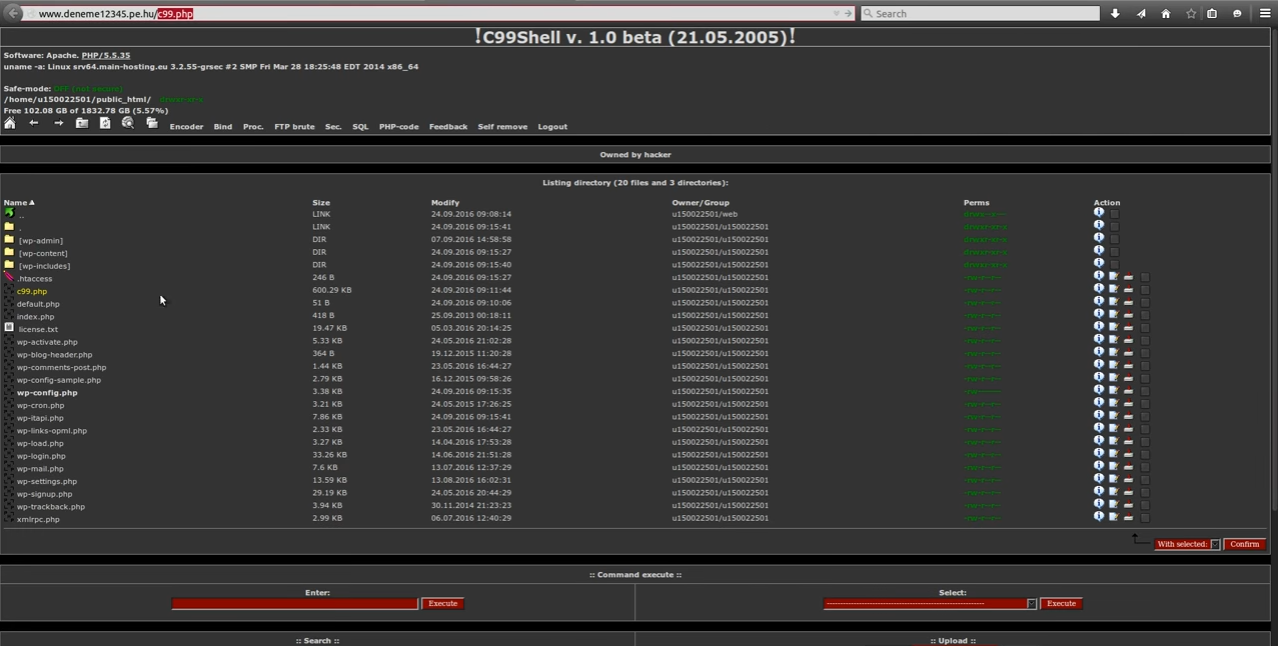The width and height of the screenshot is (1278, 646).
Task: Click the shell Home icon
Action: tap(10, 123)
